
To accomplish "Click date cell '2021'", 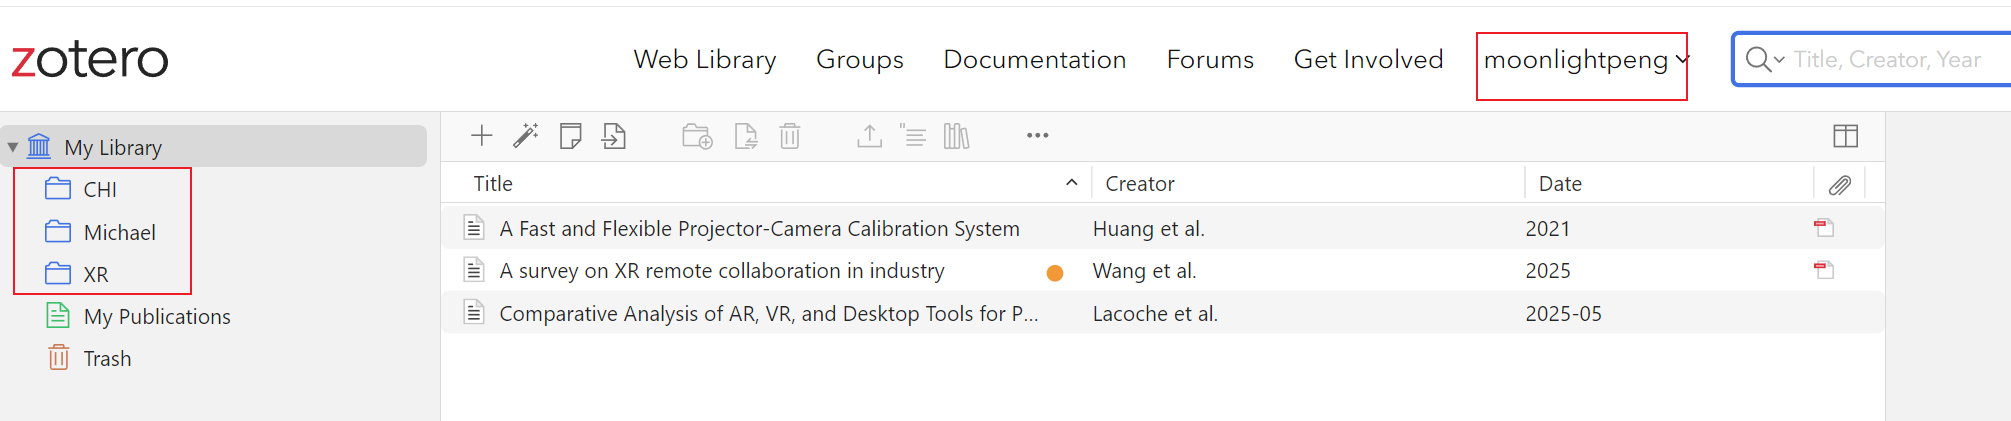I will tap(1548, 229).
